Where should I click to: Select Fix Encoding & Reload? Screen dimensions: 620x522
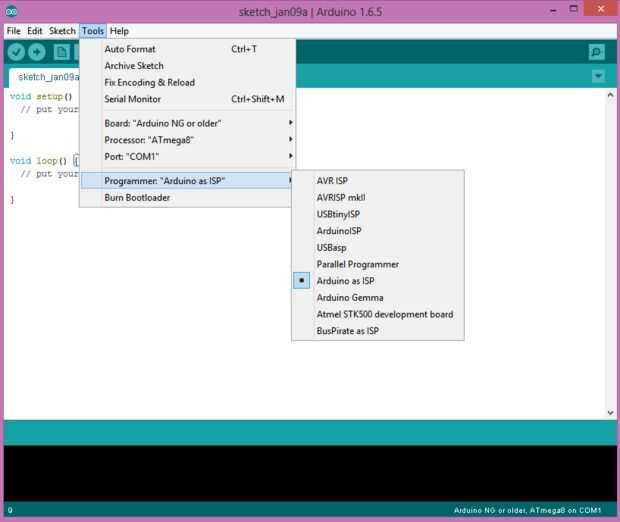[x=187, y=82]
